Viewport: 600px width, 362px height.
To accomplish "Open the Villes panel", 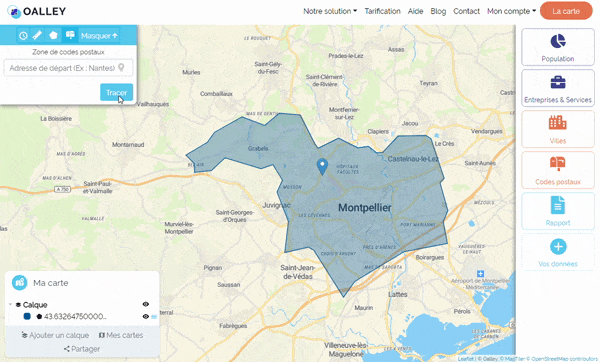I will (558, 129).
